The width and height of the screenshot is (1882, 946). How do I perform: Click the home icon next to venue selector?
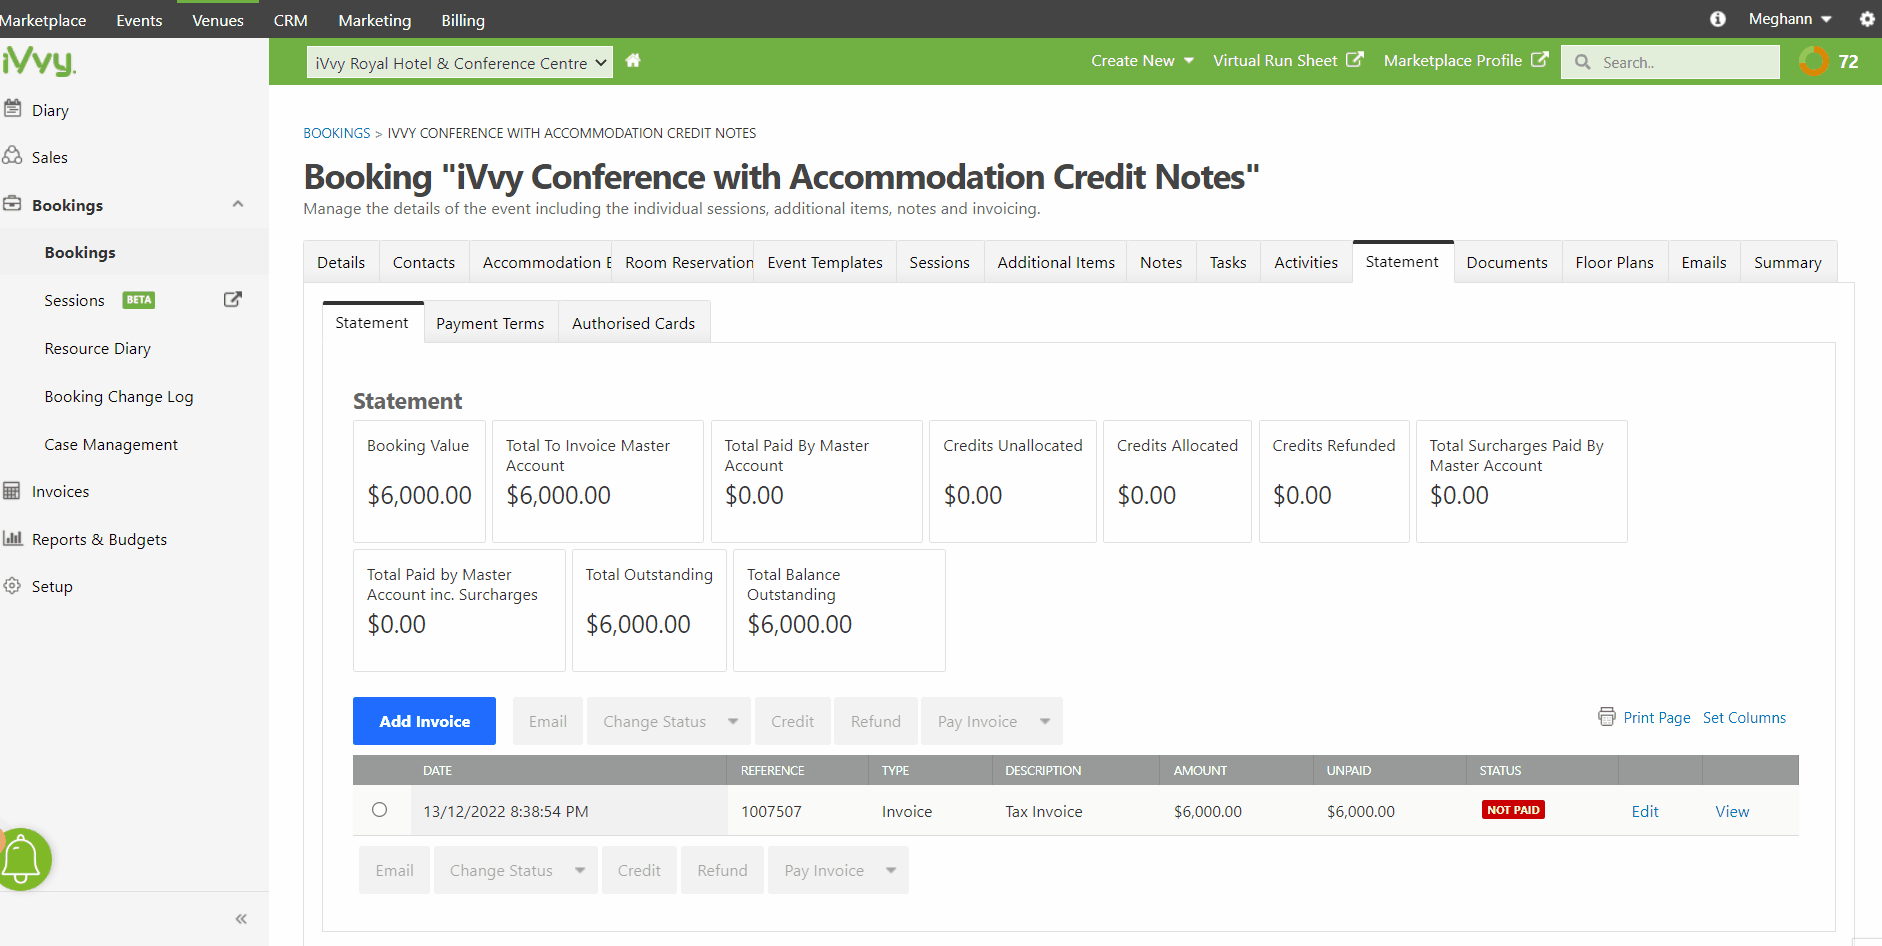633,61
